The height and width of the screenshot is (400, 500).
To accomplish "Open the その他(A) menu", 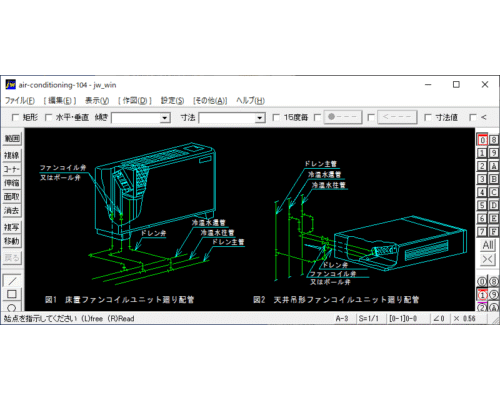I will (x=210, y=100).
